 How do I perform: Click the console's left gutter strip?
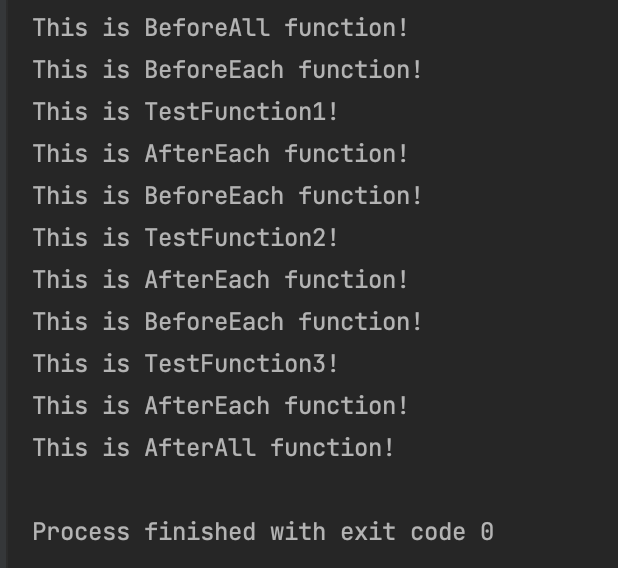(x=3, y=284)
